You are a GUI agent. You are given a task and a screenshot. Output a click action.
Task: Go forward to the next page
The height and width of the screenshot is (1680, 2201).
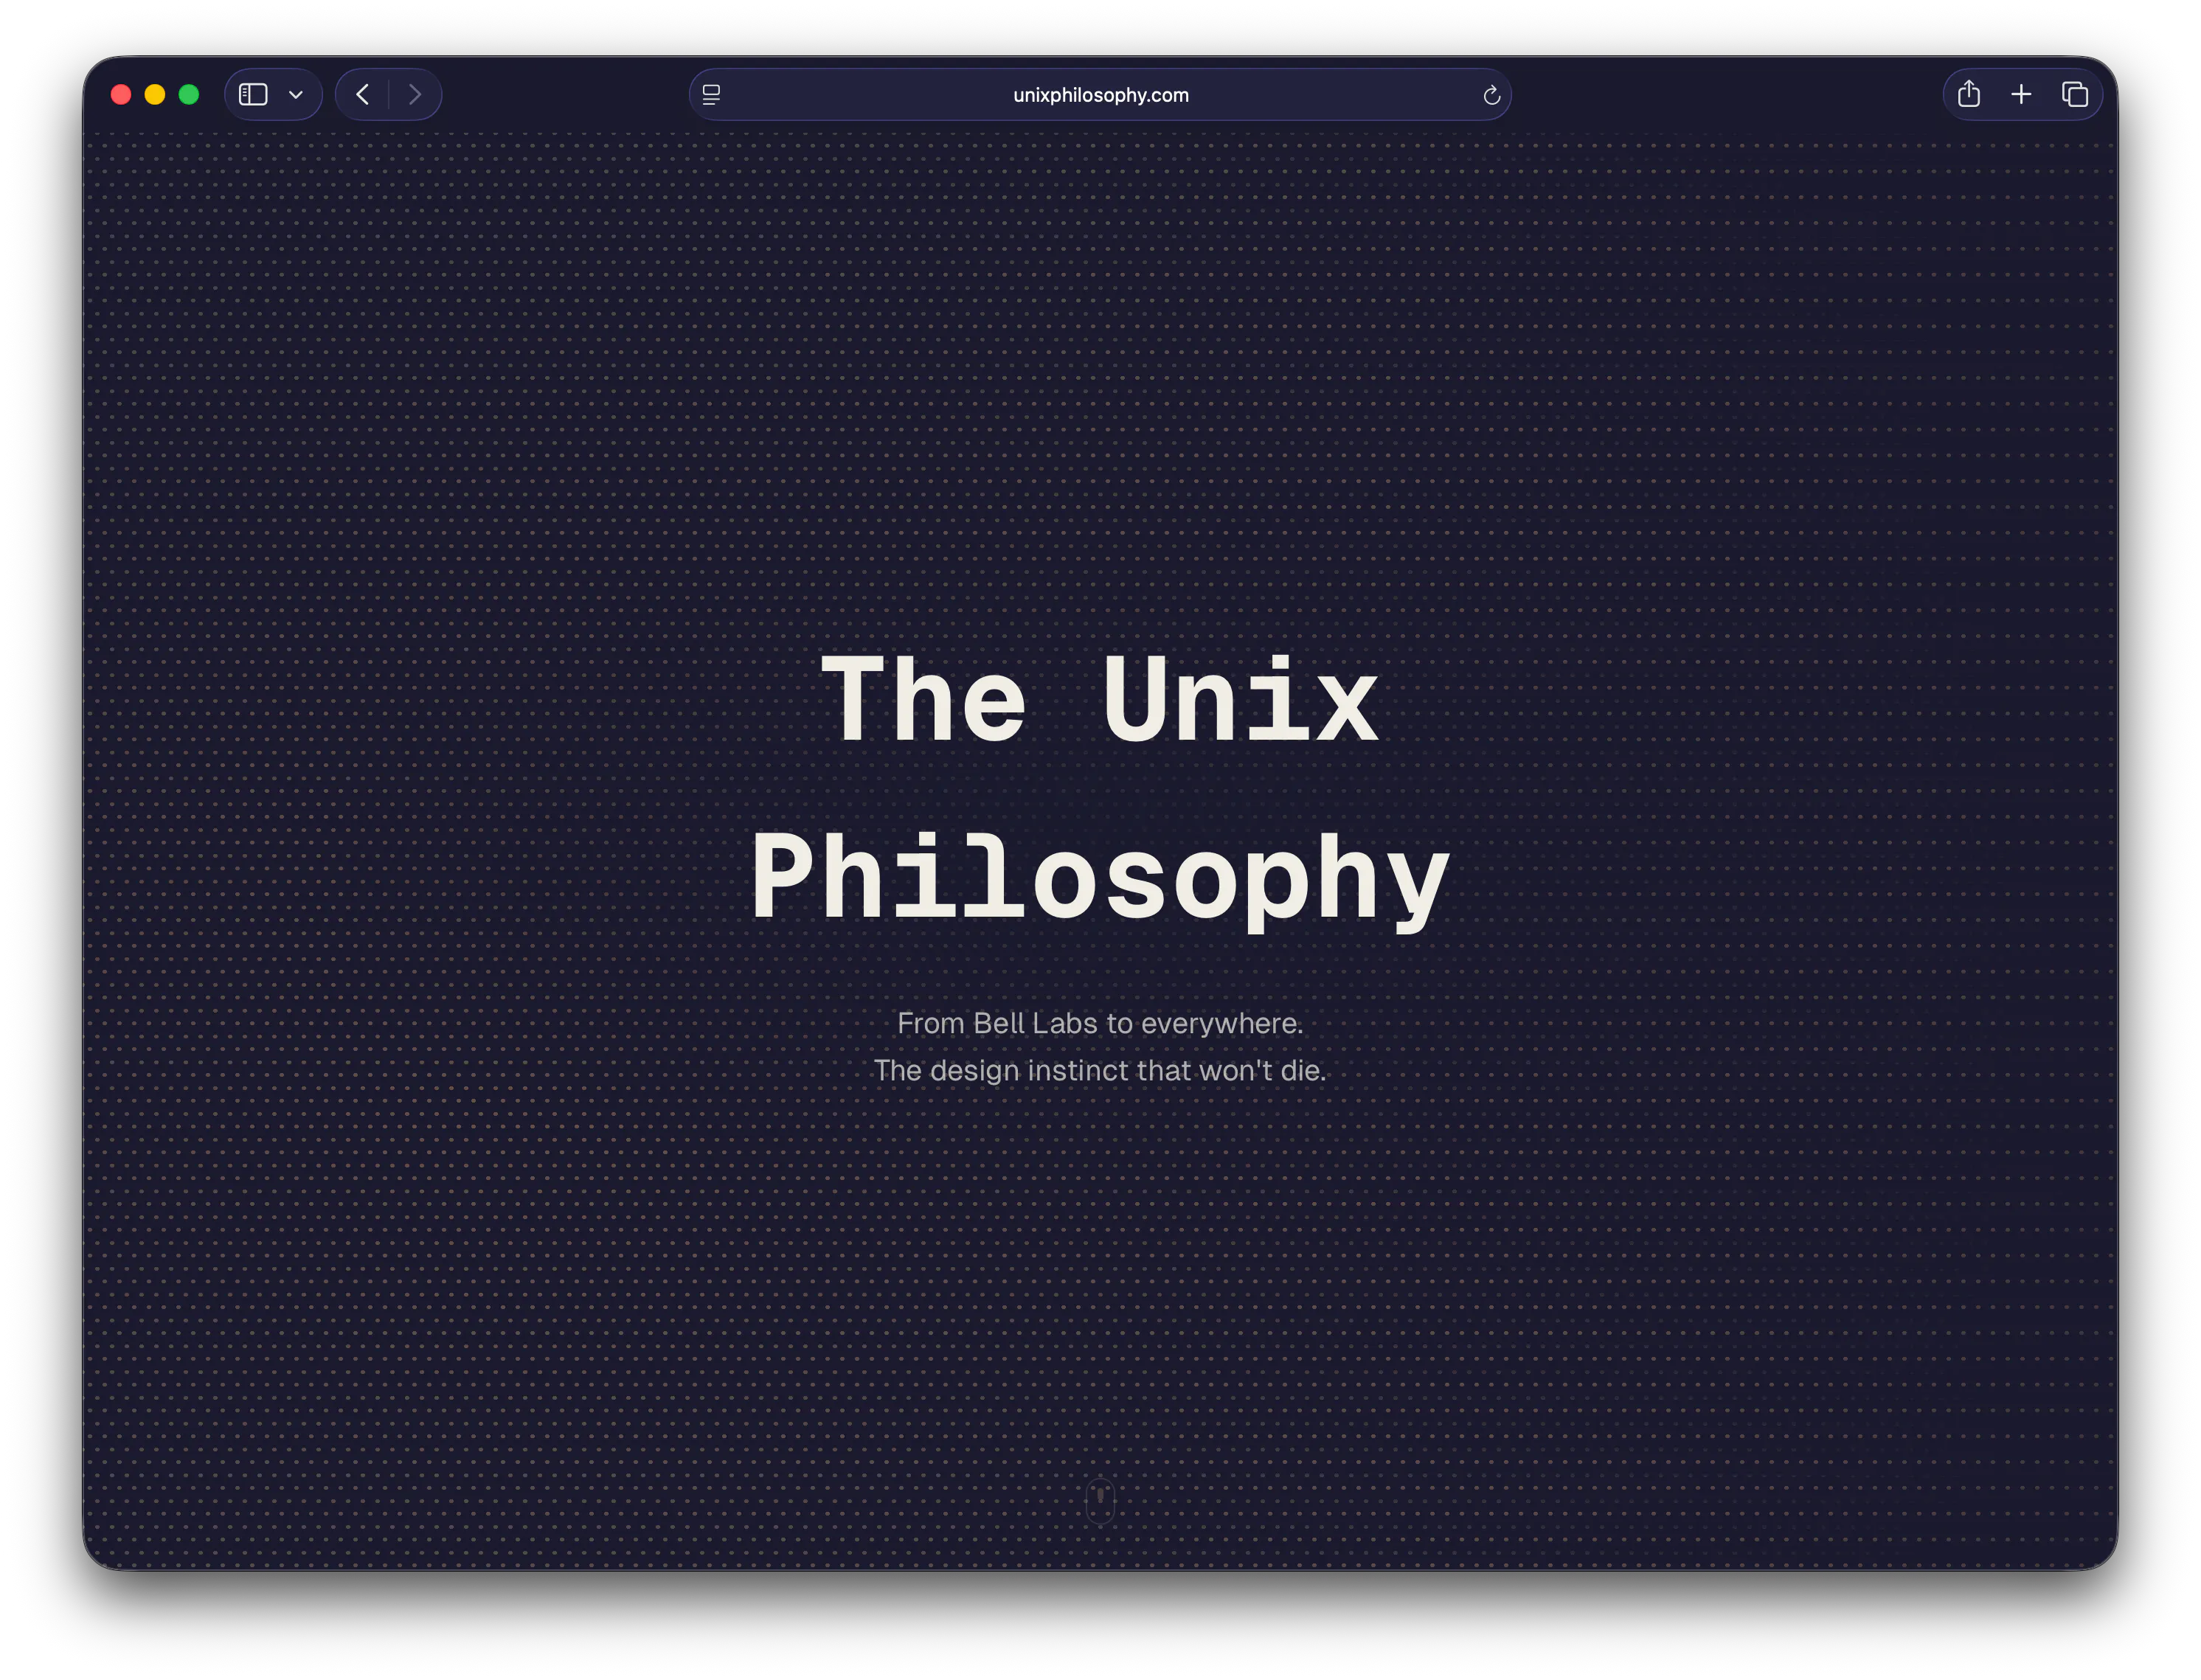click(415, 95)
